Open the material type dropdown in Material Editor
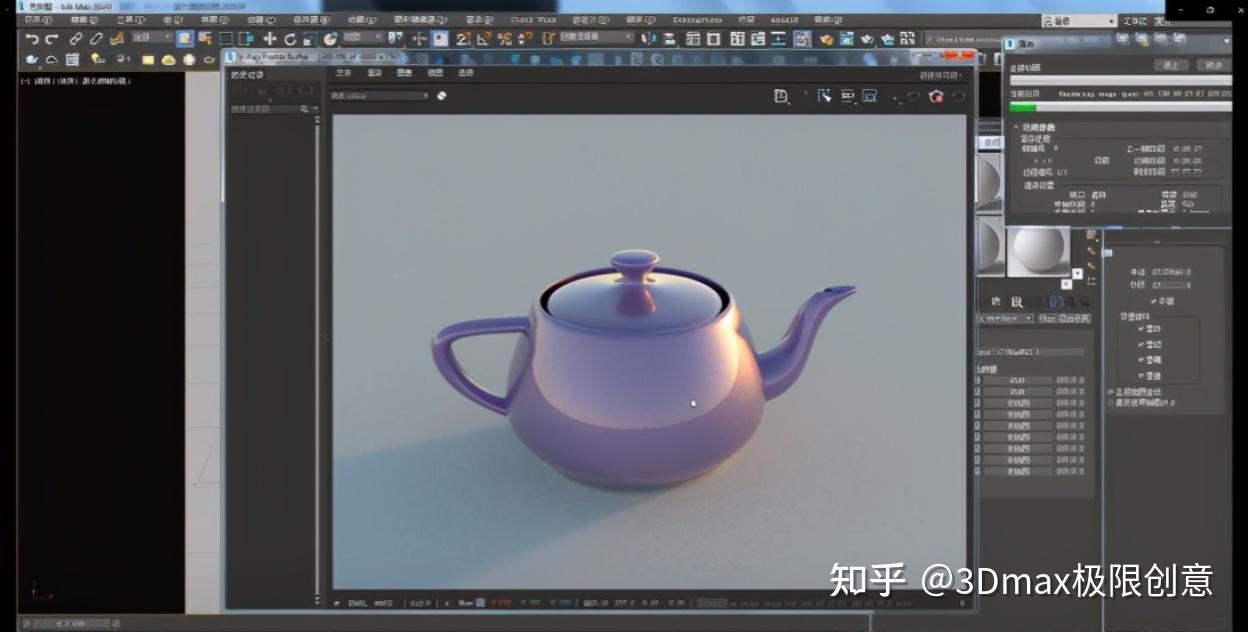This screenshot has width=1248, height=632. tap(1006, 318)
